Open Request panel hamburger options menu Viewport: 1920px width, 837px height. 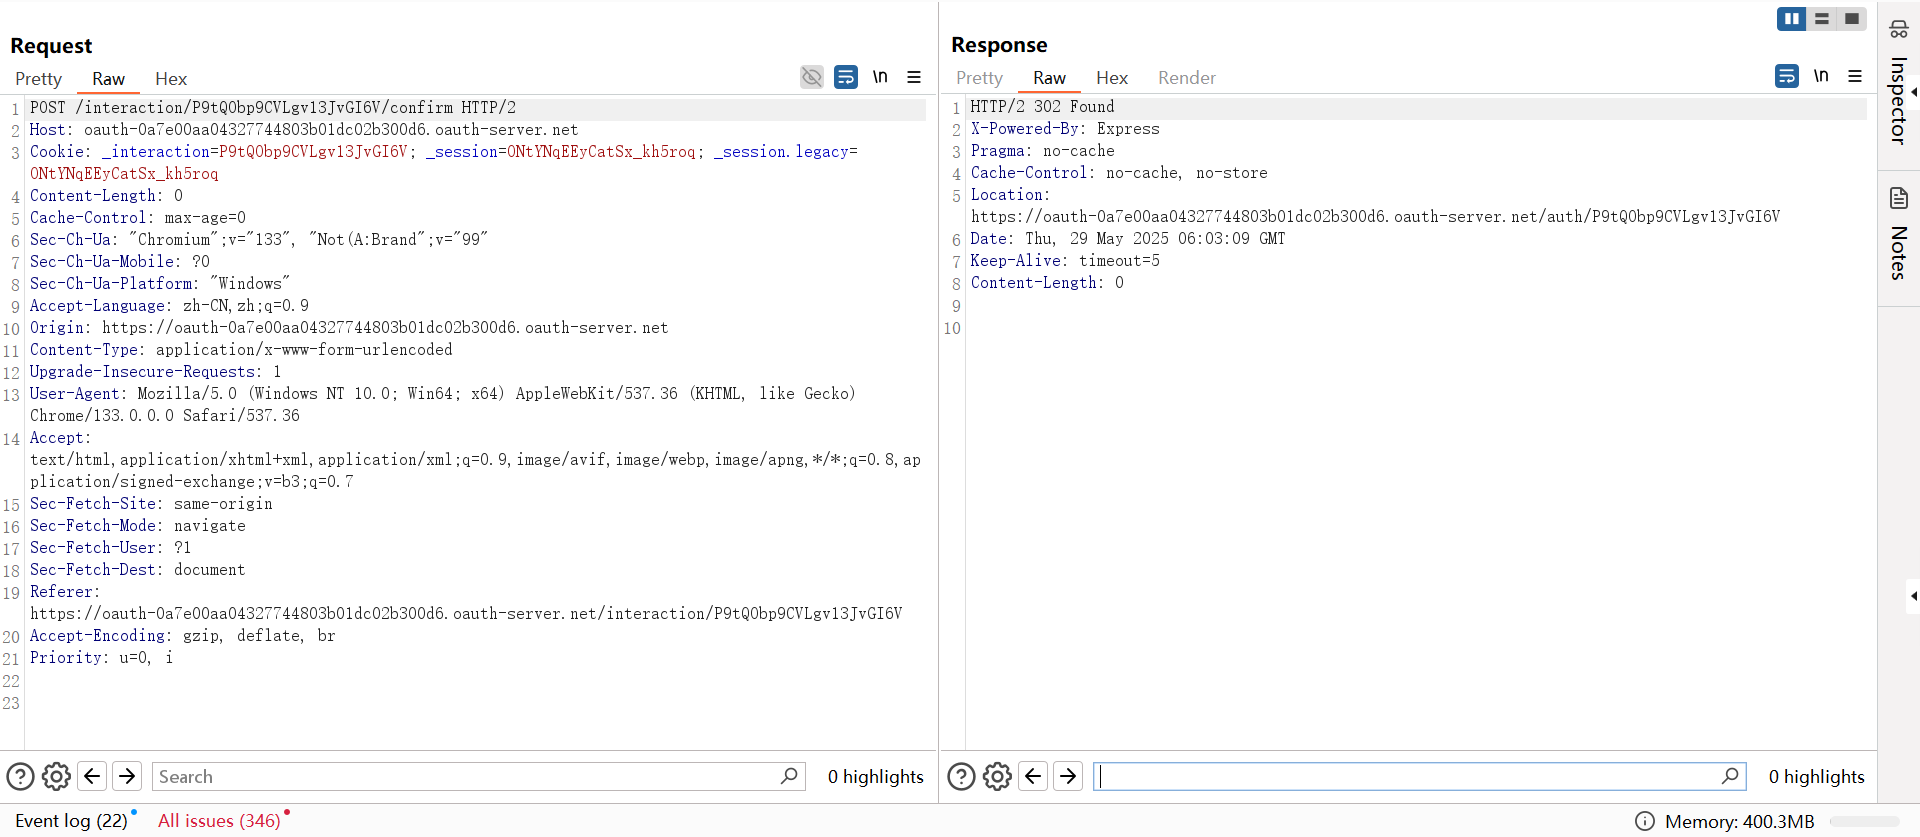click(x=914, y=77)
